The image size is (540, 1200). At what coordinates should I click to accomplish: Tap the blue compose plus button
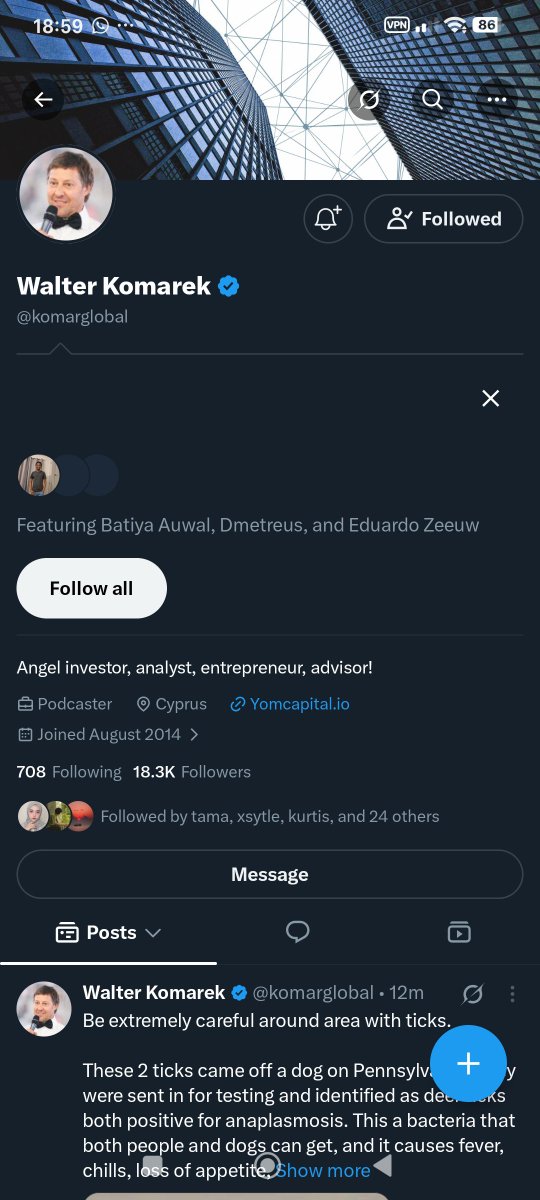tap(468, 1063)
